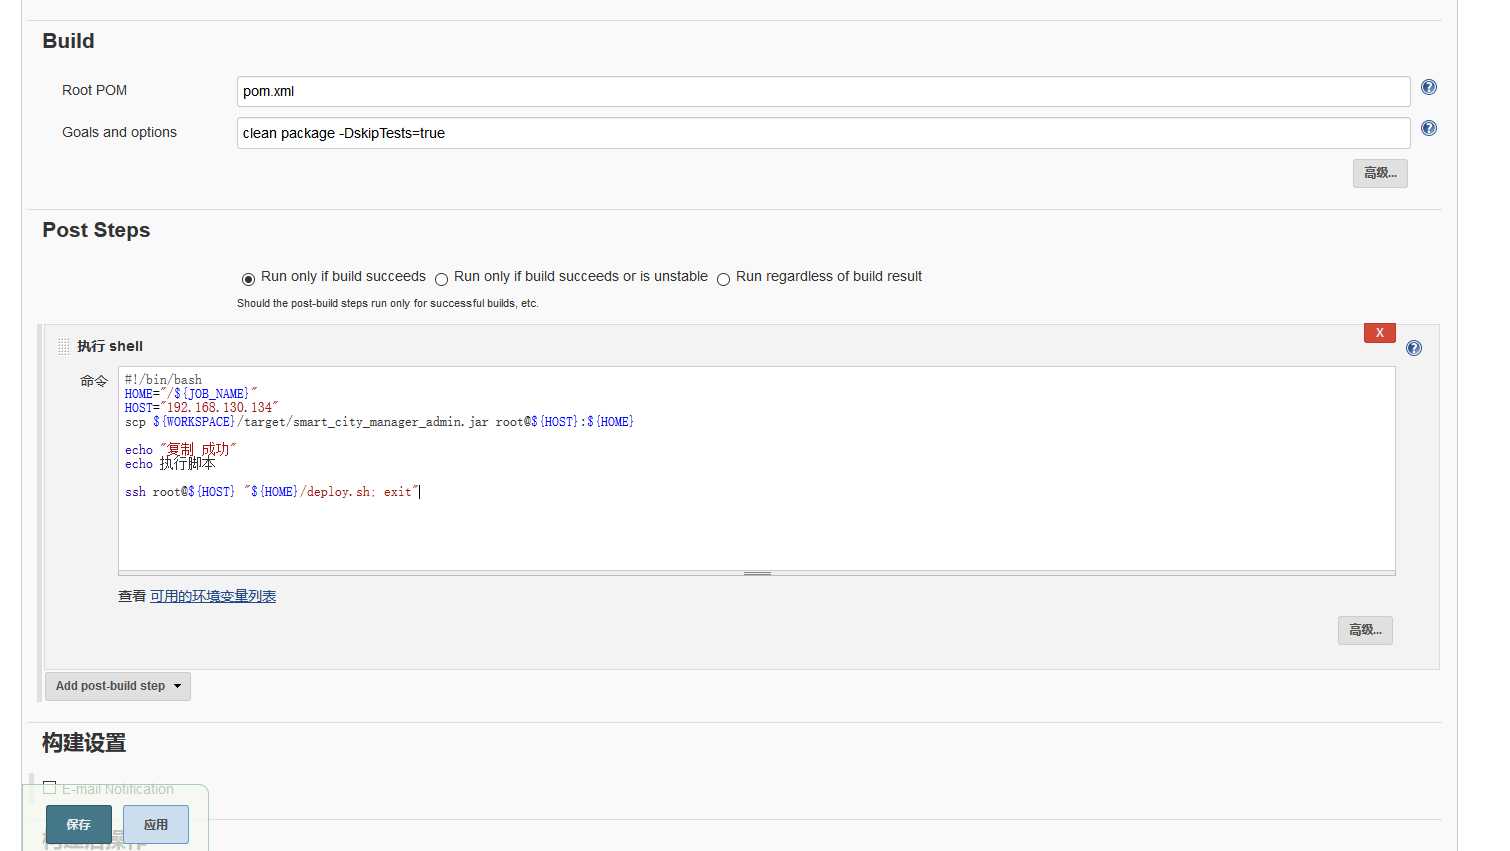Open the 可用的环境变量列表 link
The image size is (1510, 851).
point(213,596)
